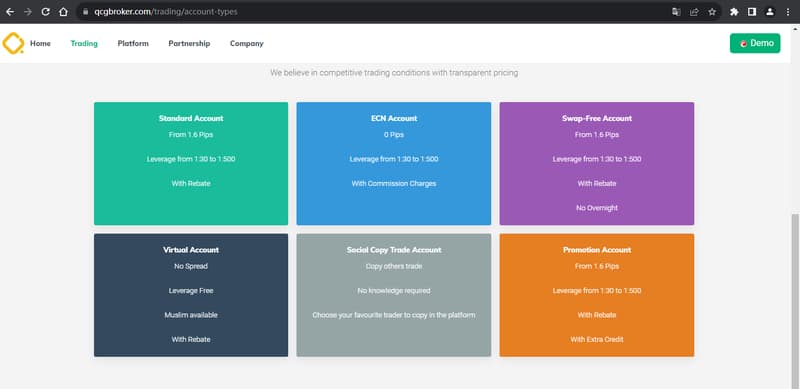Select the ECN Account card title
Viewport: 800px width, 389px height.
(x=394, y=118)
